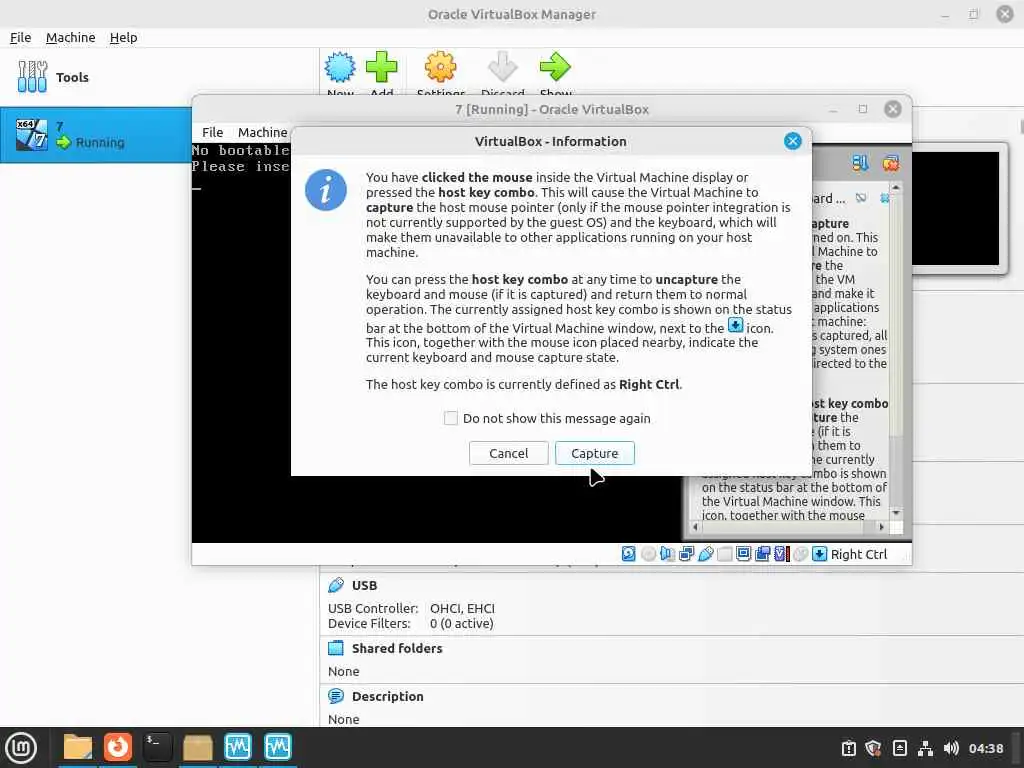Open Files manager from the taskbar
The image size is (1024, 768).
[78, 748]
